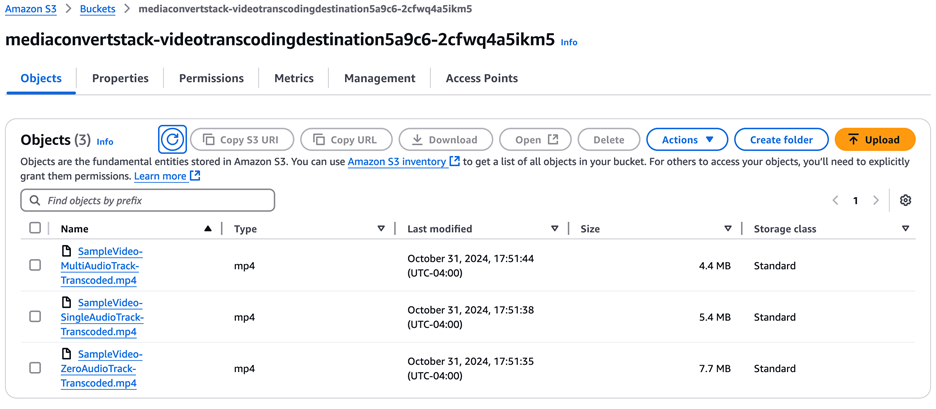Click the Download button
Viewport: 936px width, 409px height.
(x=446, y=140)
